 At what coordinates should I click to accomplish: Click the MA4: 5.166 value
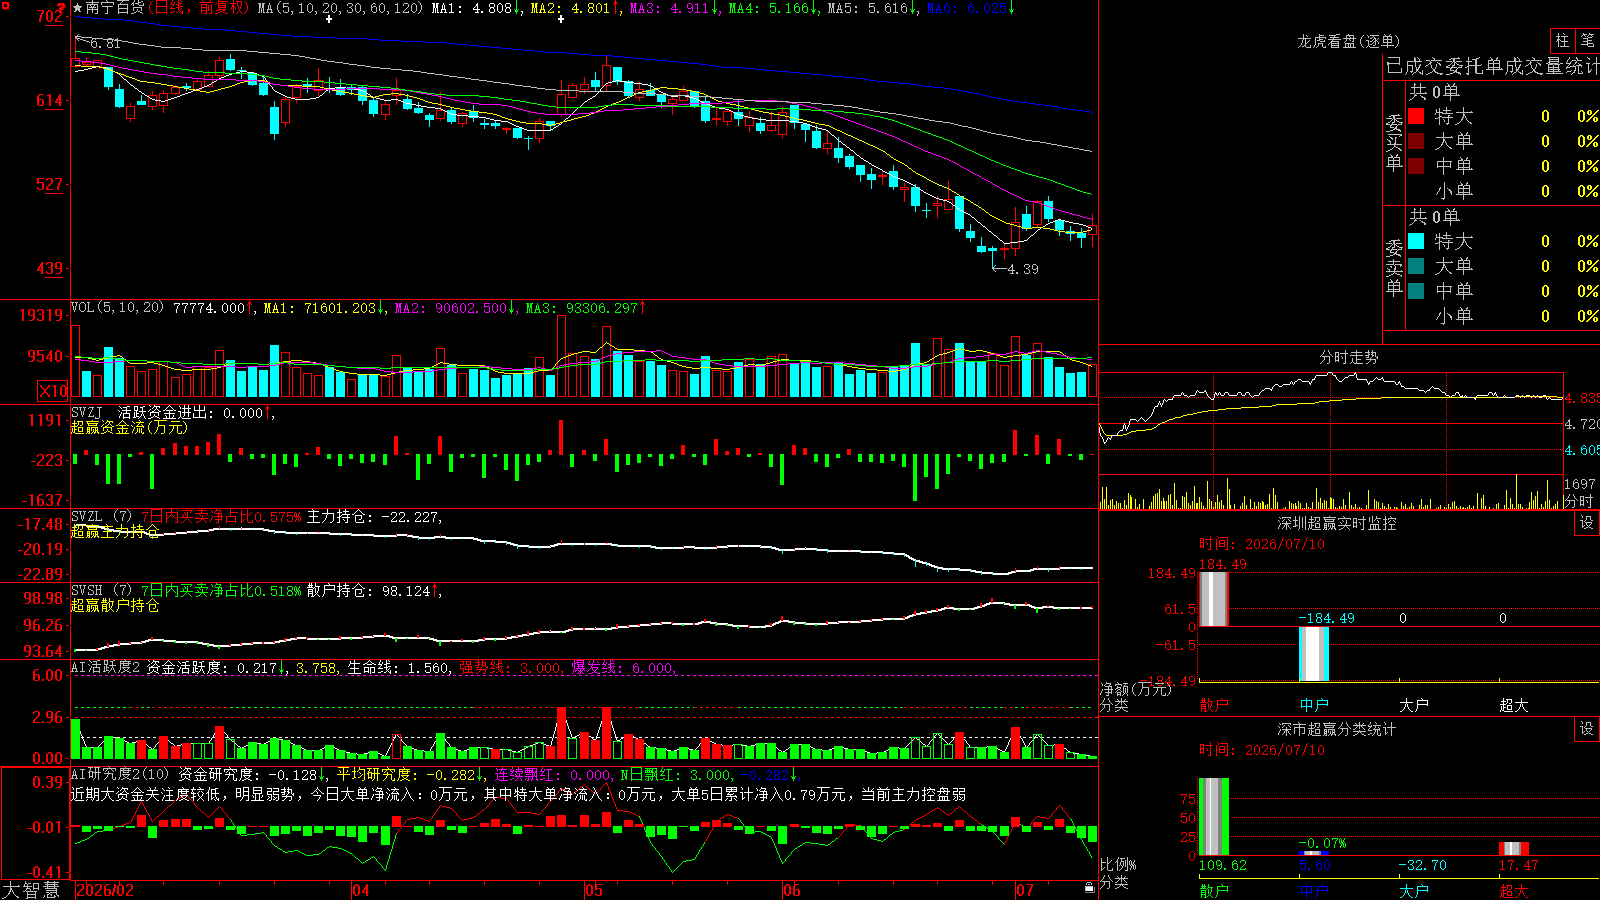click(773, 8)
